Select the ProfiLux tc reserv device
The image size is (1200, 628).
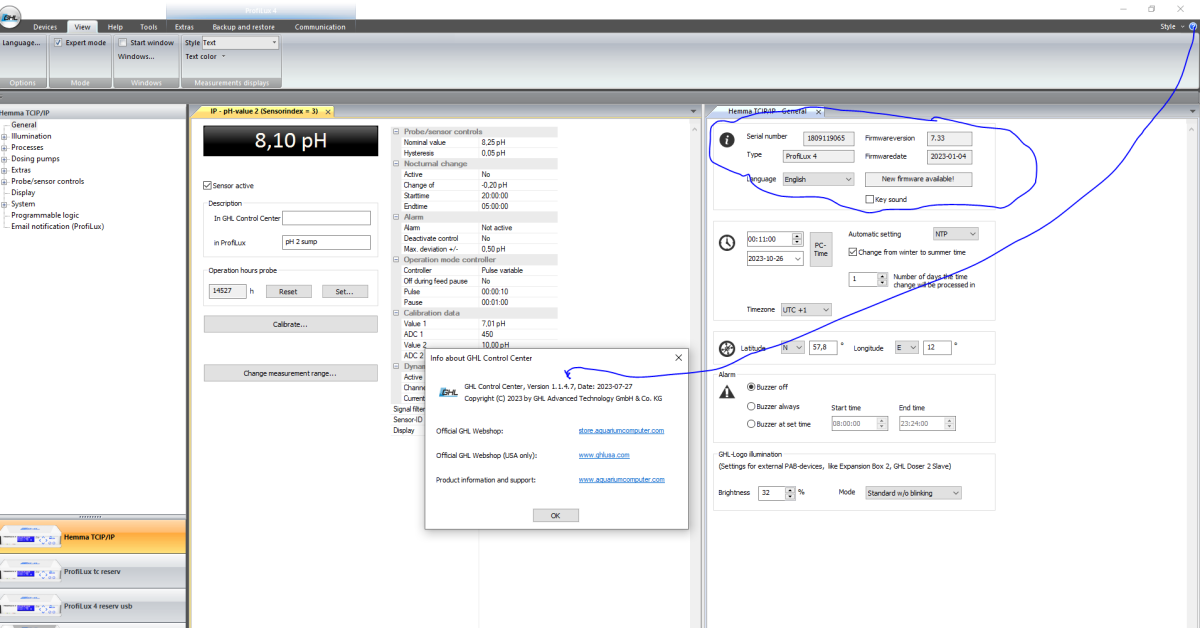tap(93, 571)
